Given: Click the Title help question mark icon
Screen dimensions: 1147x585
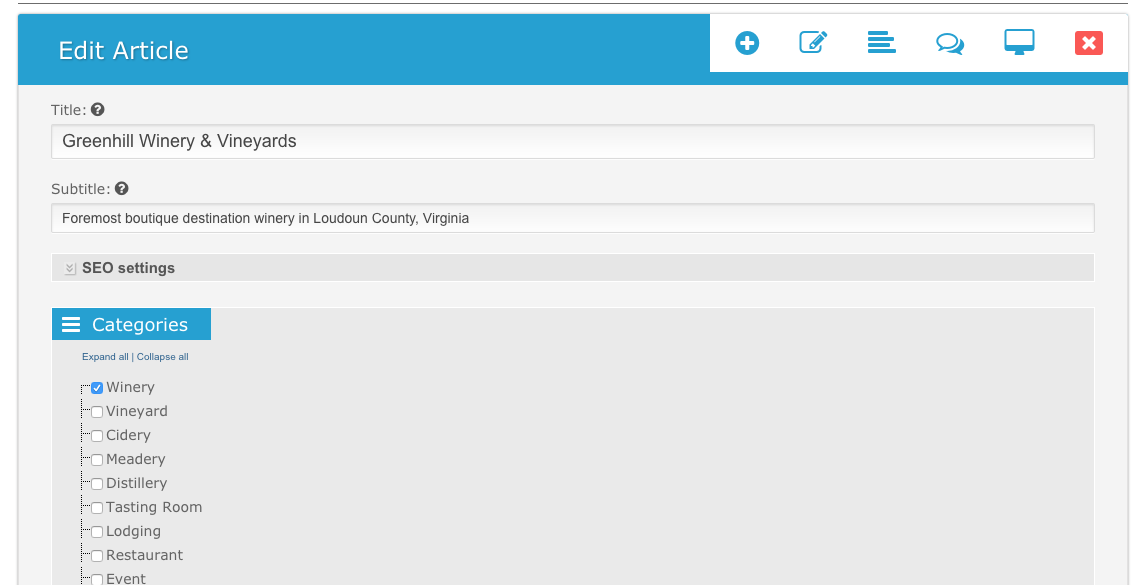Looking at the screenshot, I should pyautogui.click(x=98, y=110).
